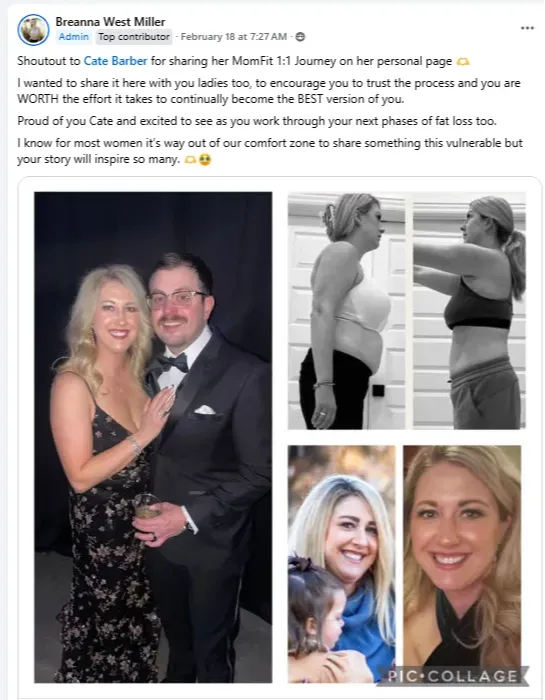Click the teary-eyed face emoji

(205, 159)
